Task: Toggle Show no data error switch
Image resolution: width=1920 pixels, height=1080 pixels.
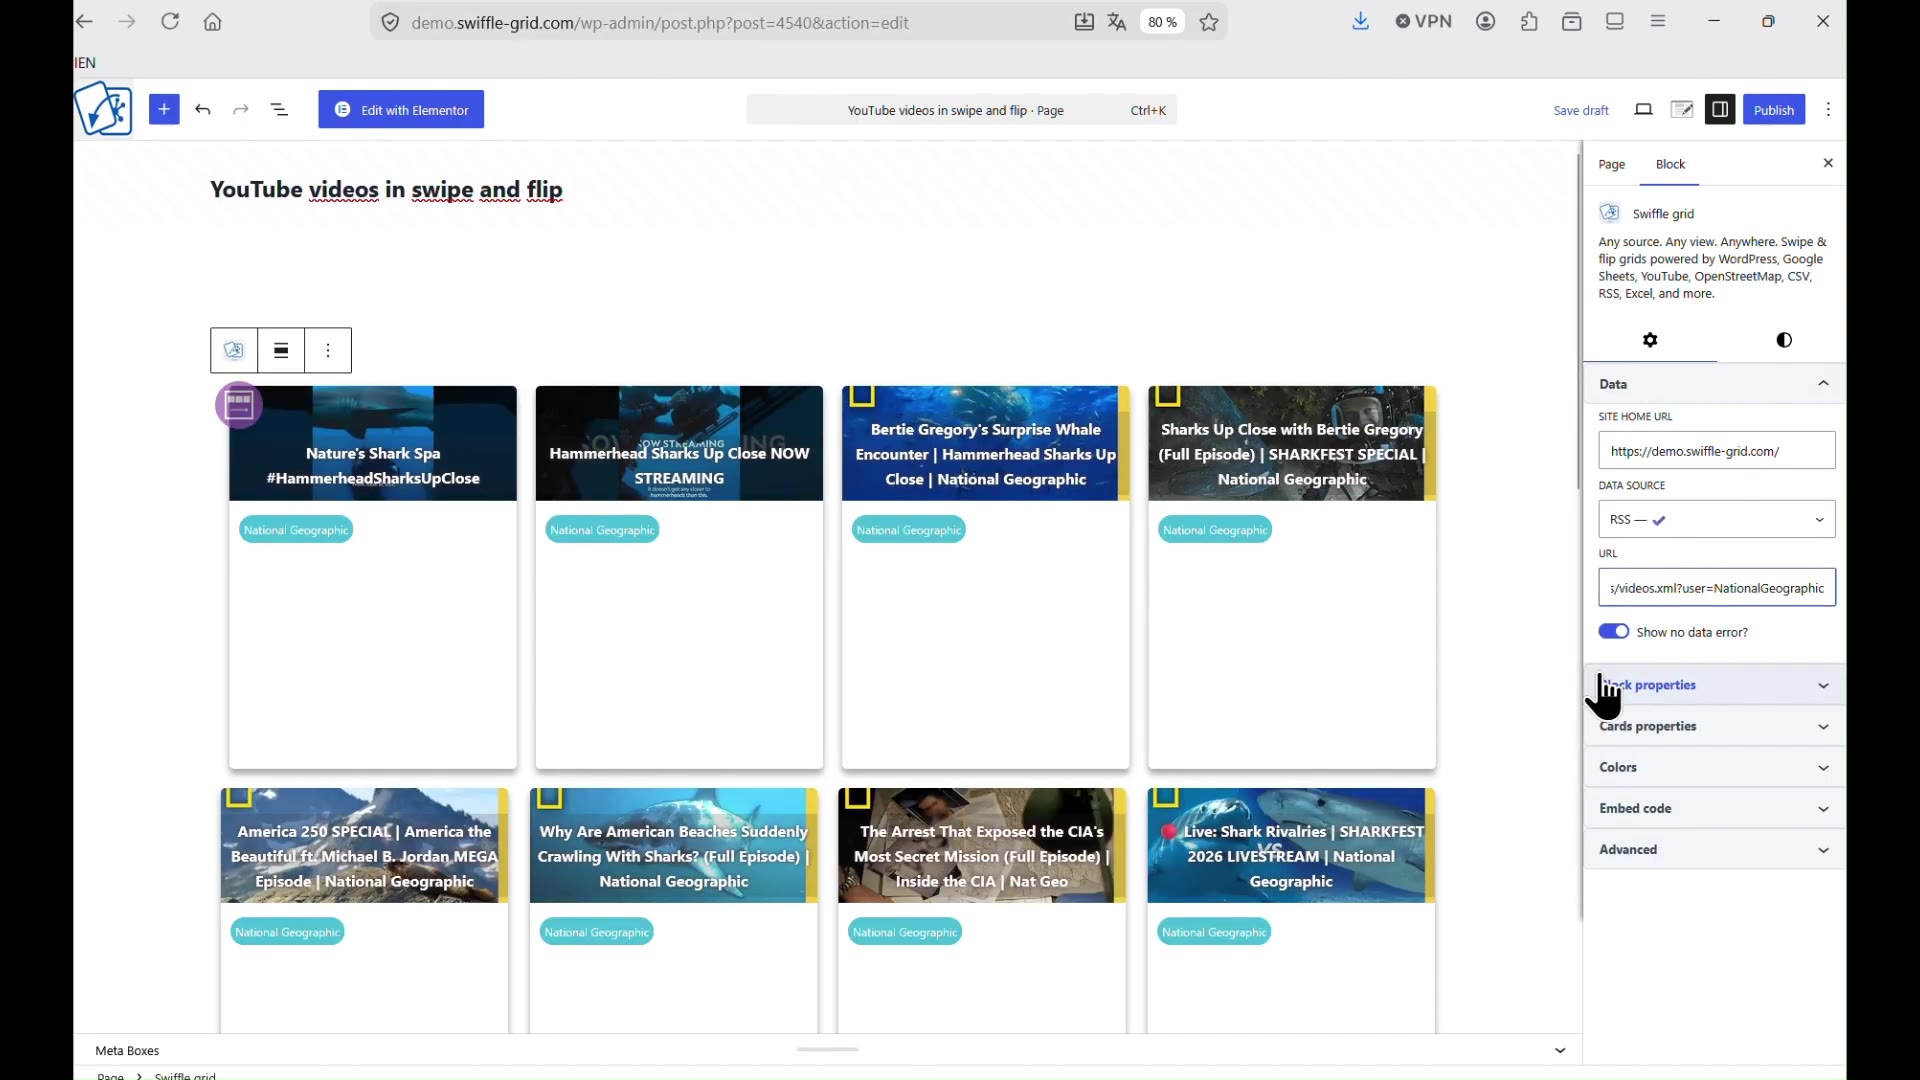Action: (1614, 632)
